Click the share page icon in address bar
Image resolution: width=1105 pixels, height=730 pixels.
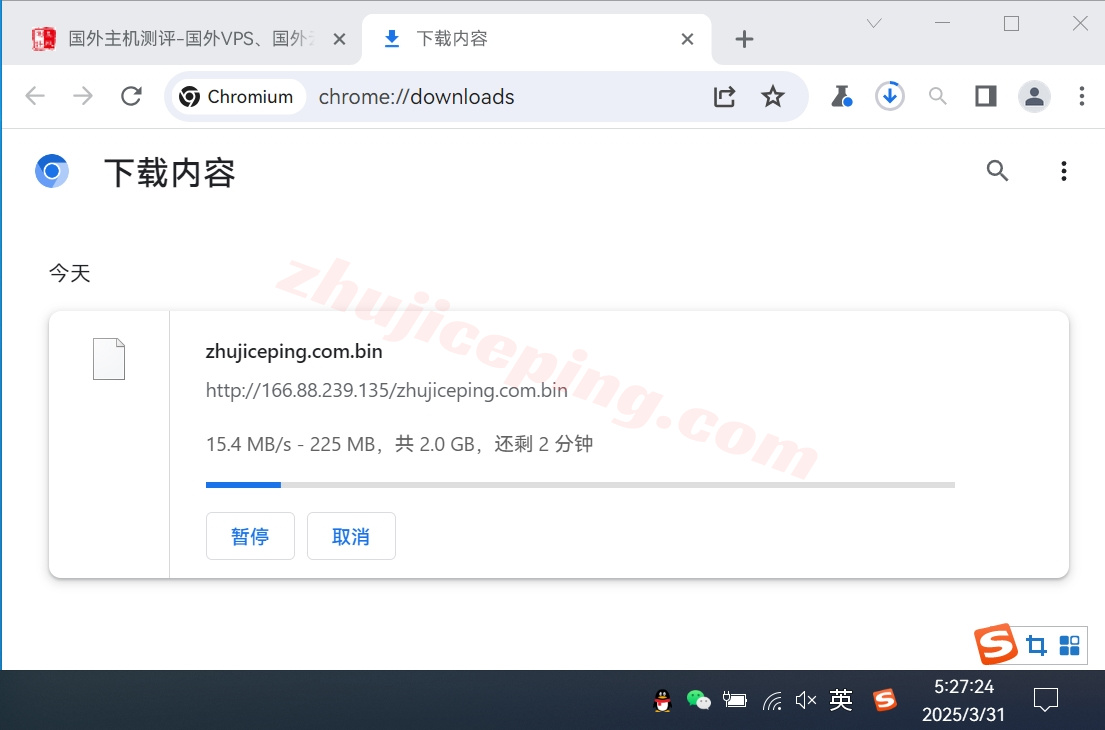point(724,97)
